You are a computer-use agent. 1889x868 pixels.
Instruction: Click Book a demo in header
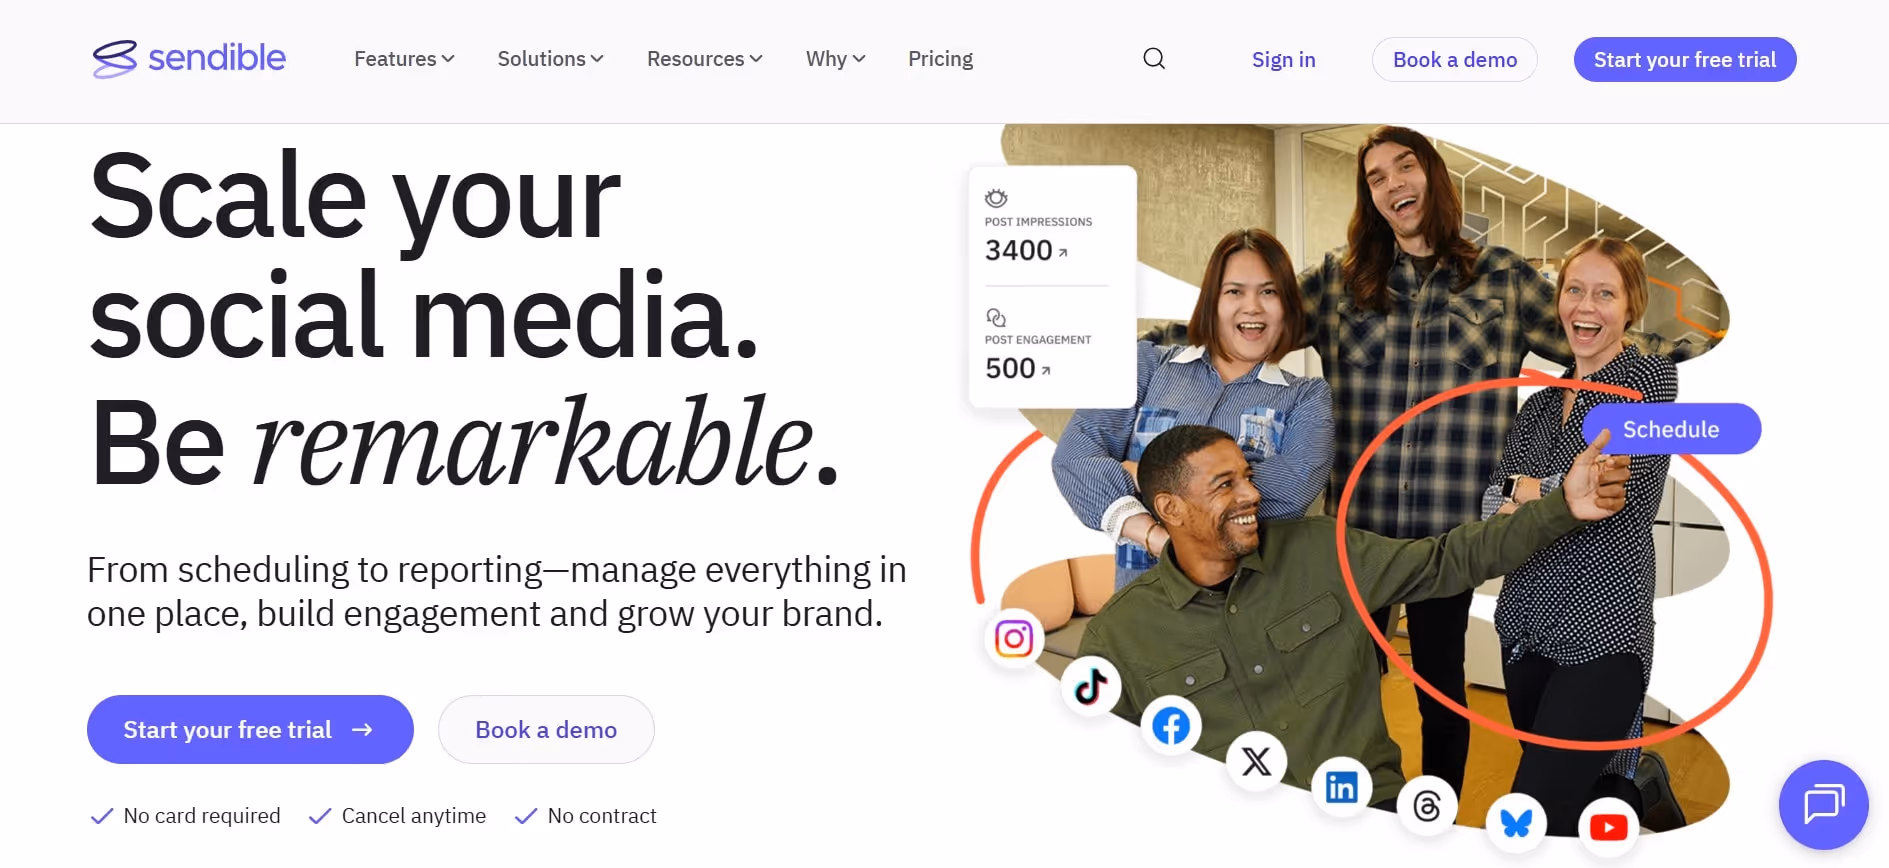[1455, 60]
